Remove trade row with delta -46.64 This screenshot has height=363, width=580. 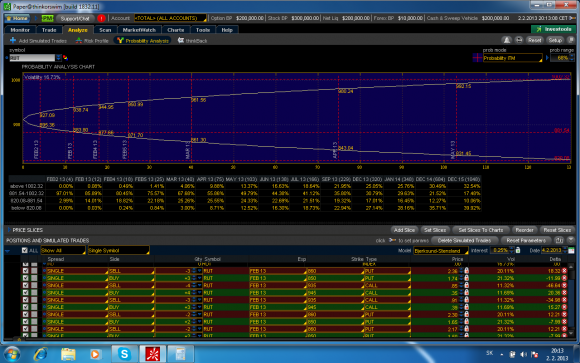[564, 285]
